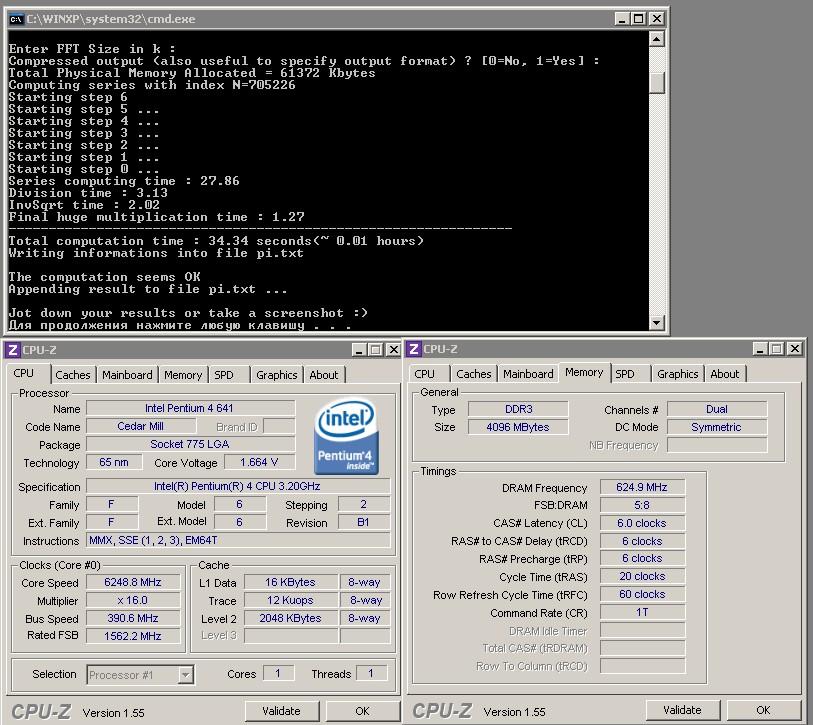Click cmd scrollbar up arrow

tap(656, 39)
